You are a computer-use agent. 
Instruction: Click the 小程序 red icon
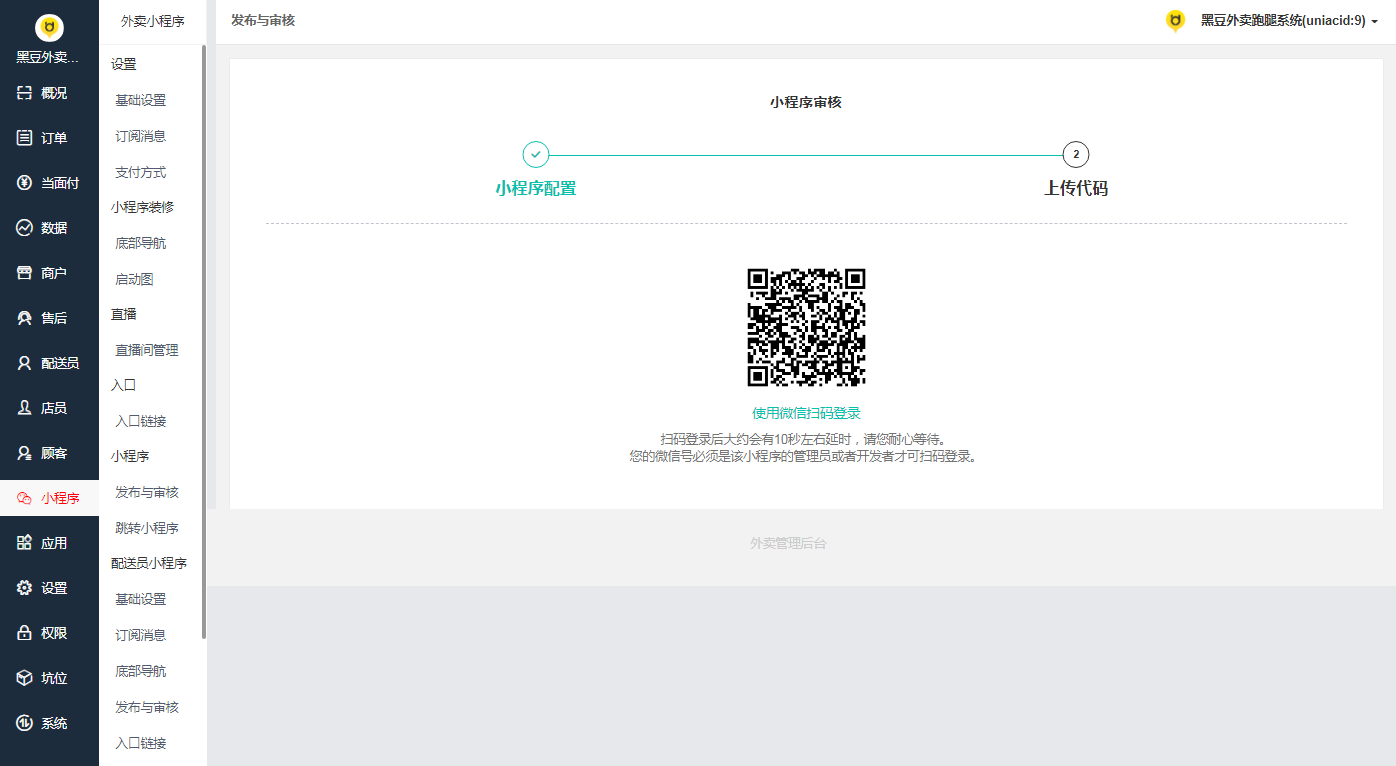25,498
